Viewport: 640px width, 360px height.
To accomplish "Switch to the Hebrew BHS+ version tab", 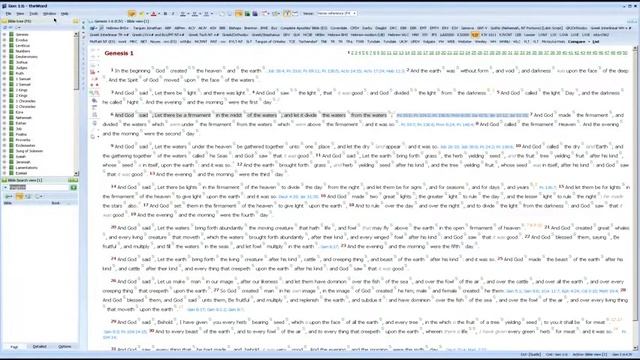I will tap(118, 28).
